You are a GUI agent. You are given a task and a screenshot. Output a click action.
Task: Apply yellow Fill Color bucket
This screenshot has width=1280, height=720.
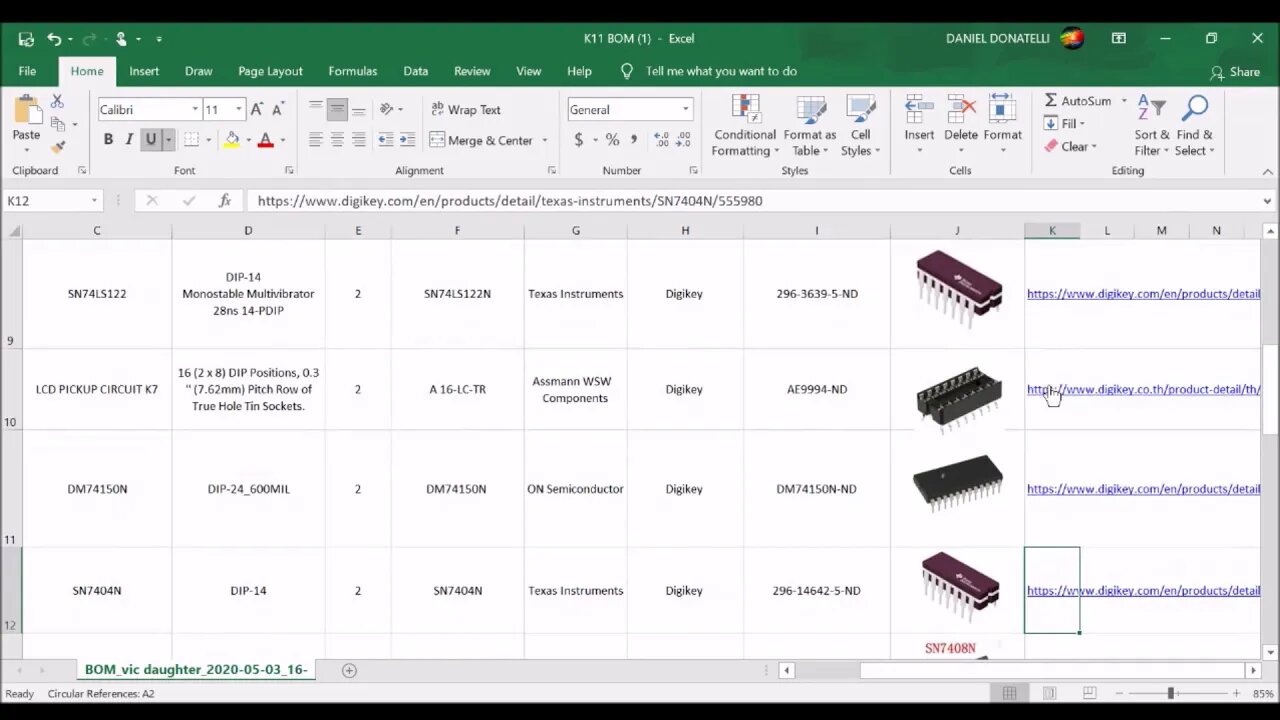click(x=232, y=140)
